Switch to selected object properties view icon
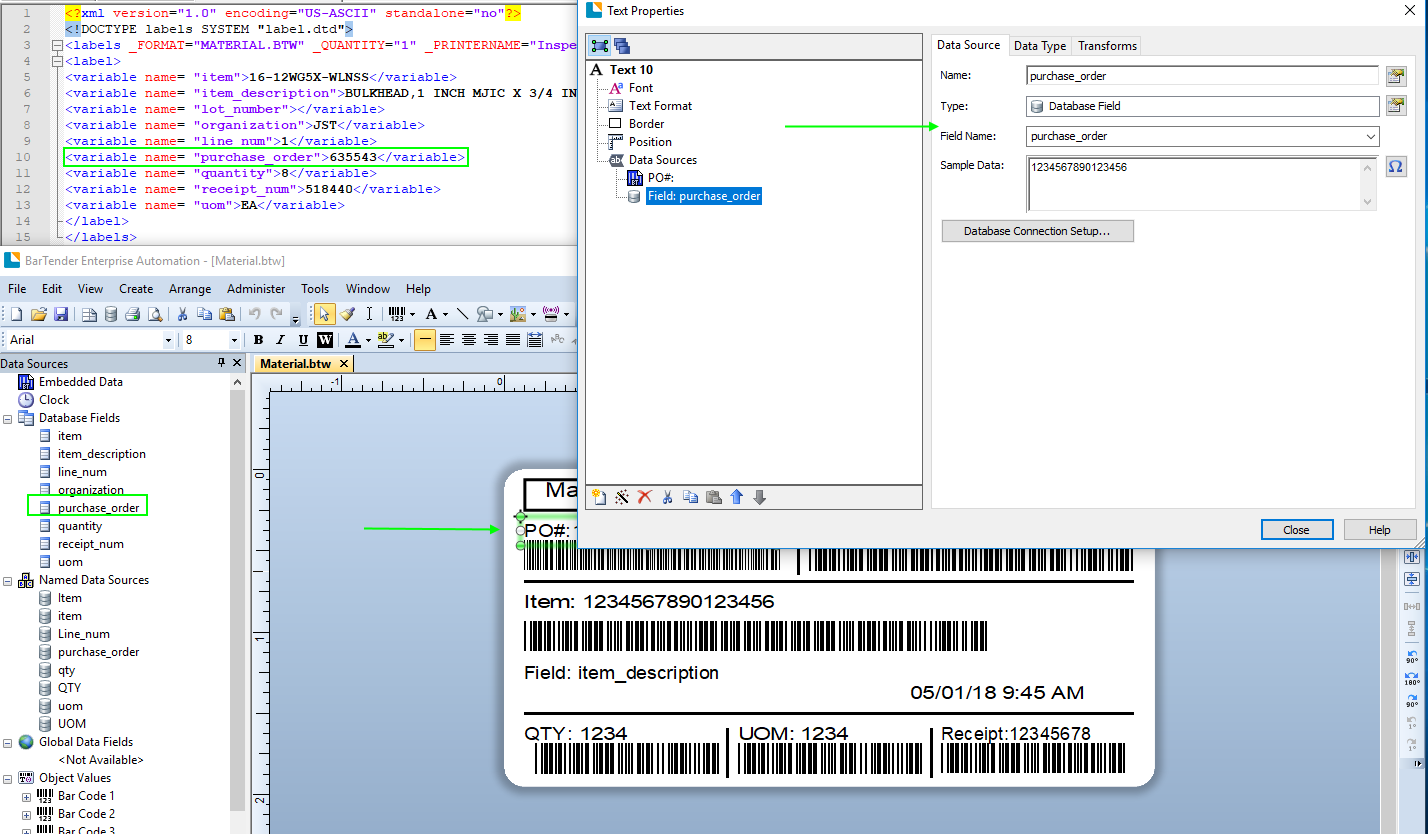This screenshot has width=1428, height=834. point(600,46)
